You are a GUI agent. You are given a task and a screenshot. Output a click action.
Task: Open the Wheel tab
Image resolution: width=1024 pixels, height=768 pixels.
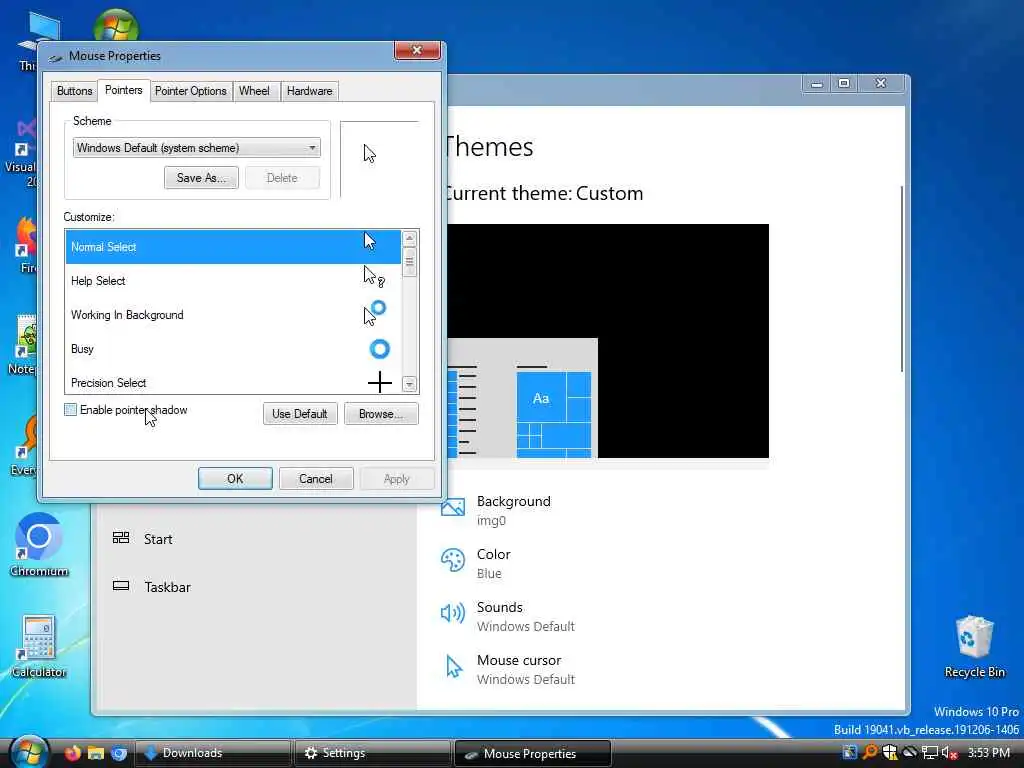[x=254, y=91]
